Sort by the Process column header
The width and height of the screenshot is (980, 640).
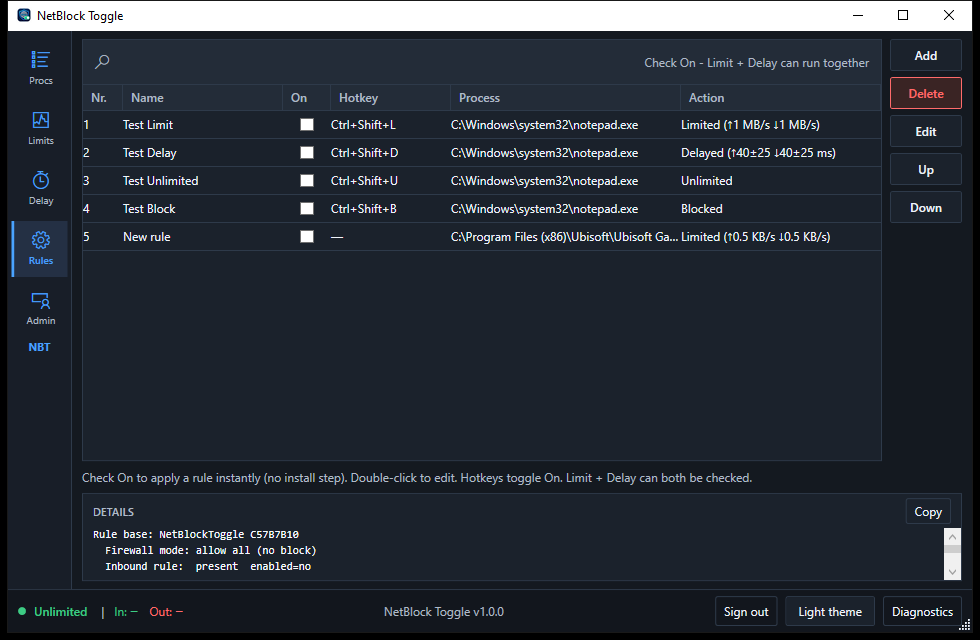(565, 98)
